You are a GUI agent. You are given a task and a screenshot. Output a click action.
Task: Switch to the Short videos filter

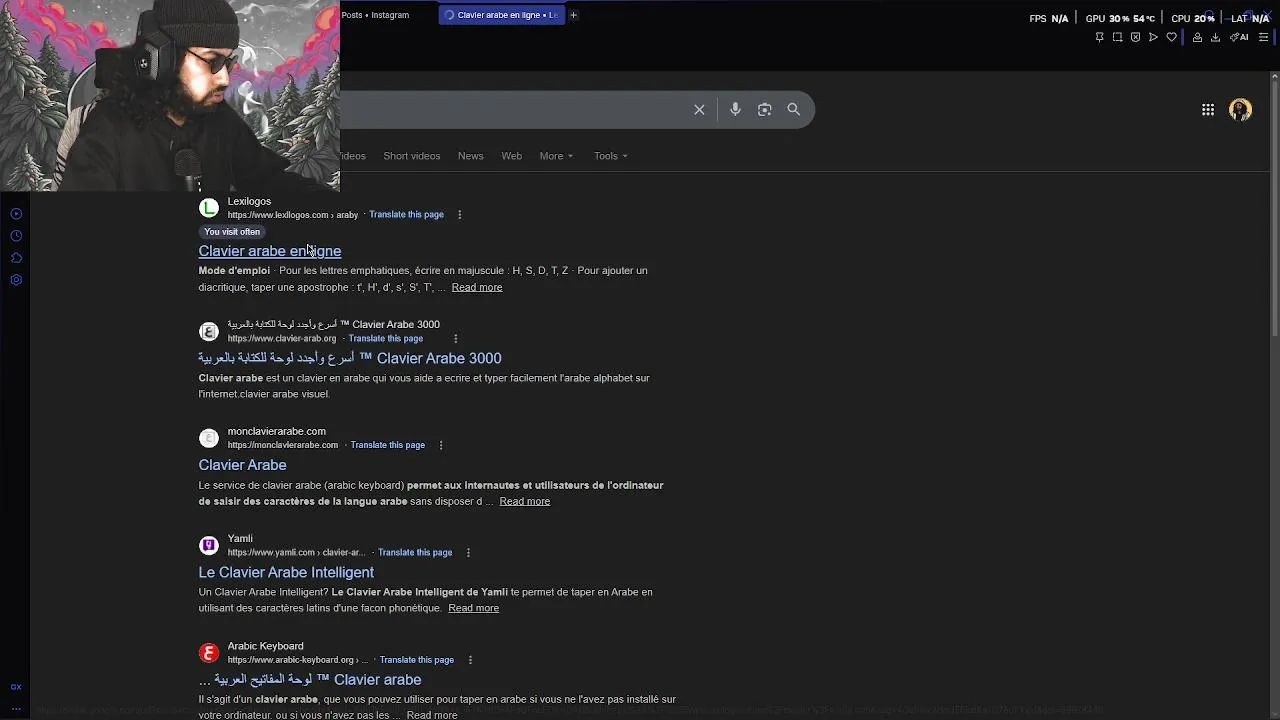pos(412,156)
